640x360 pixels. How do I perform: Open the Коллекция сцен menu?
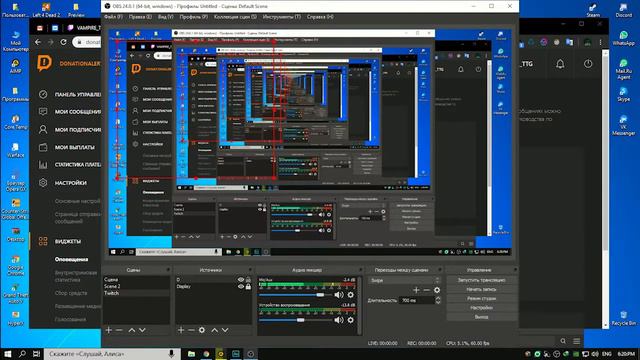tap(235, 17)
